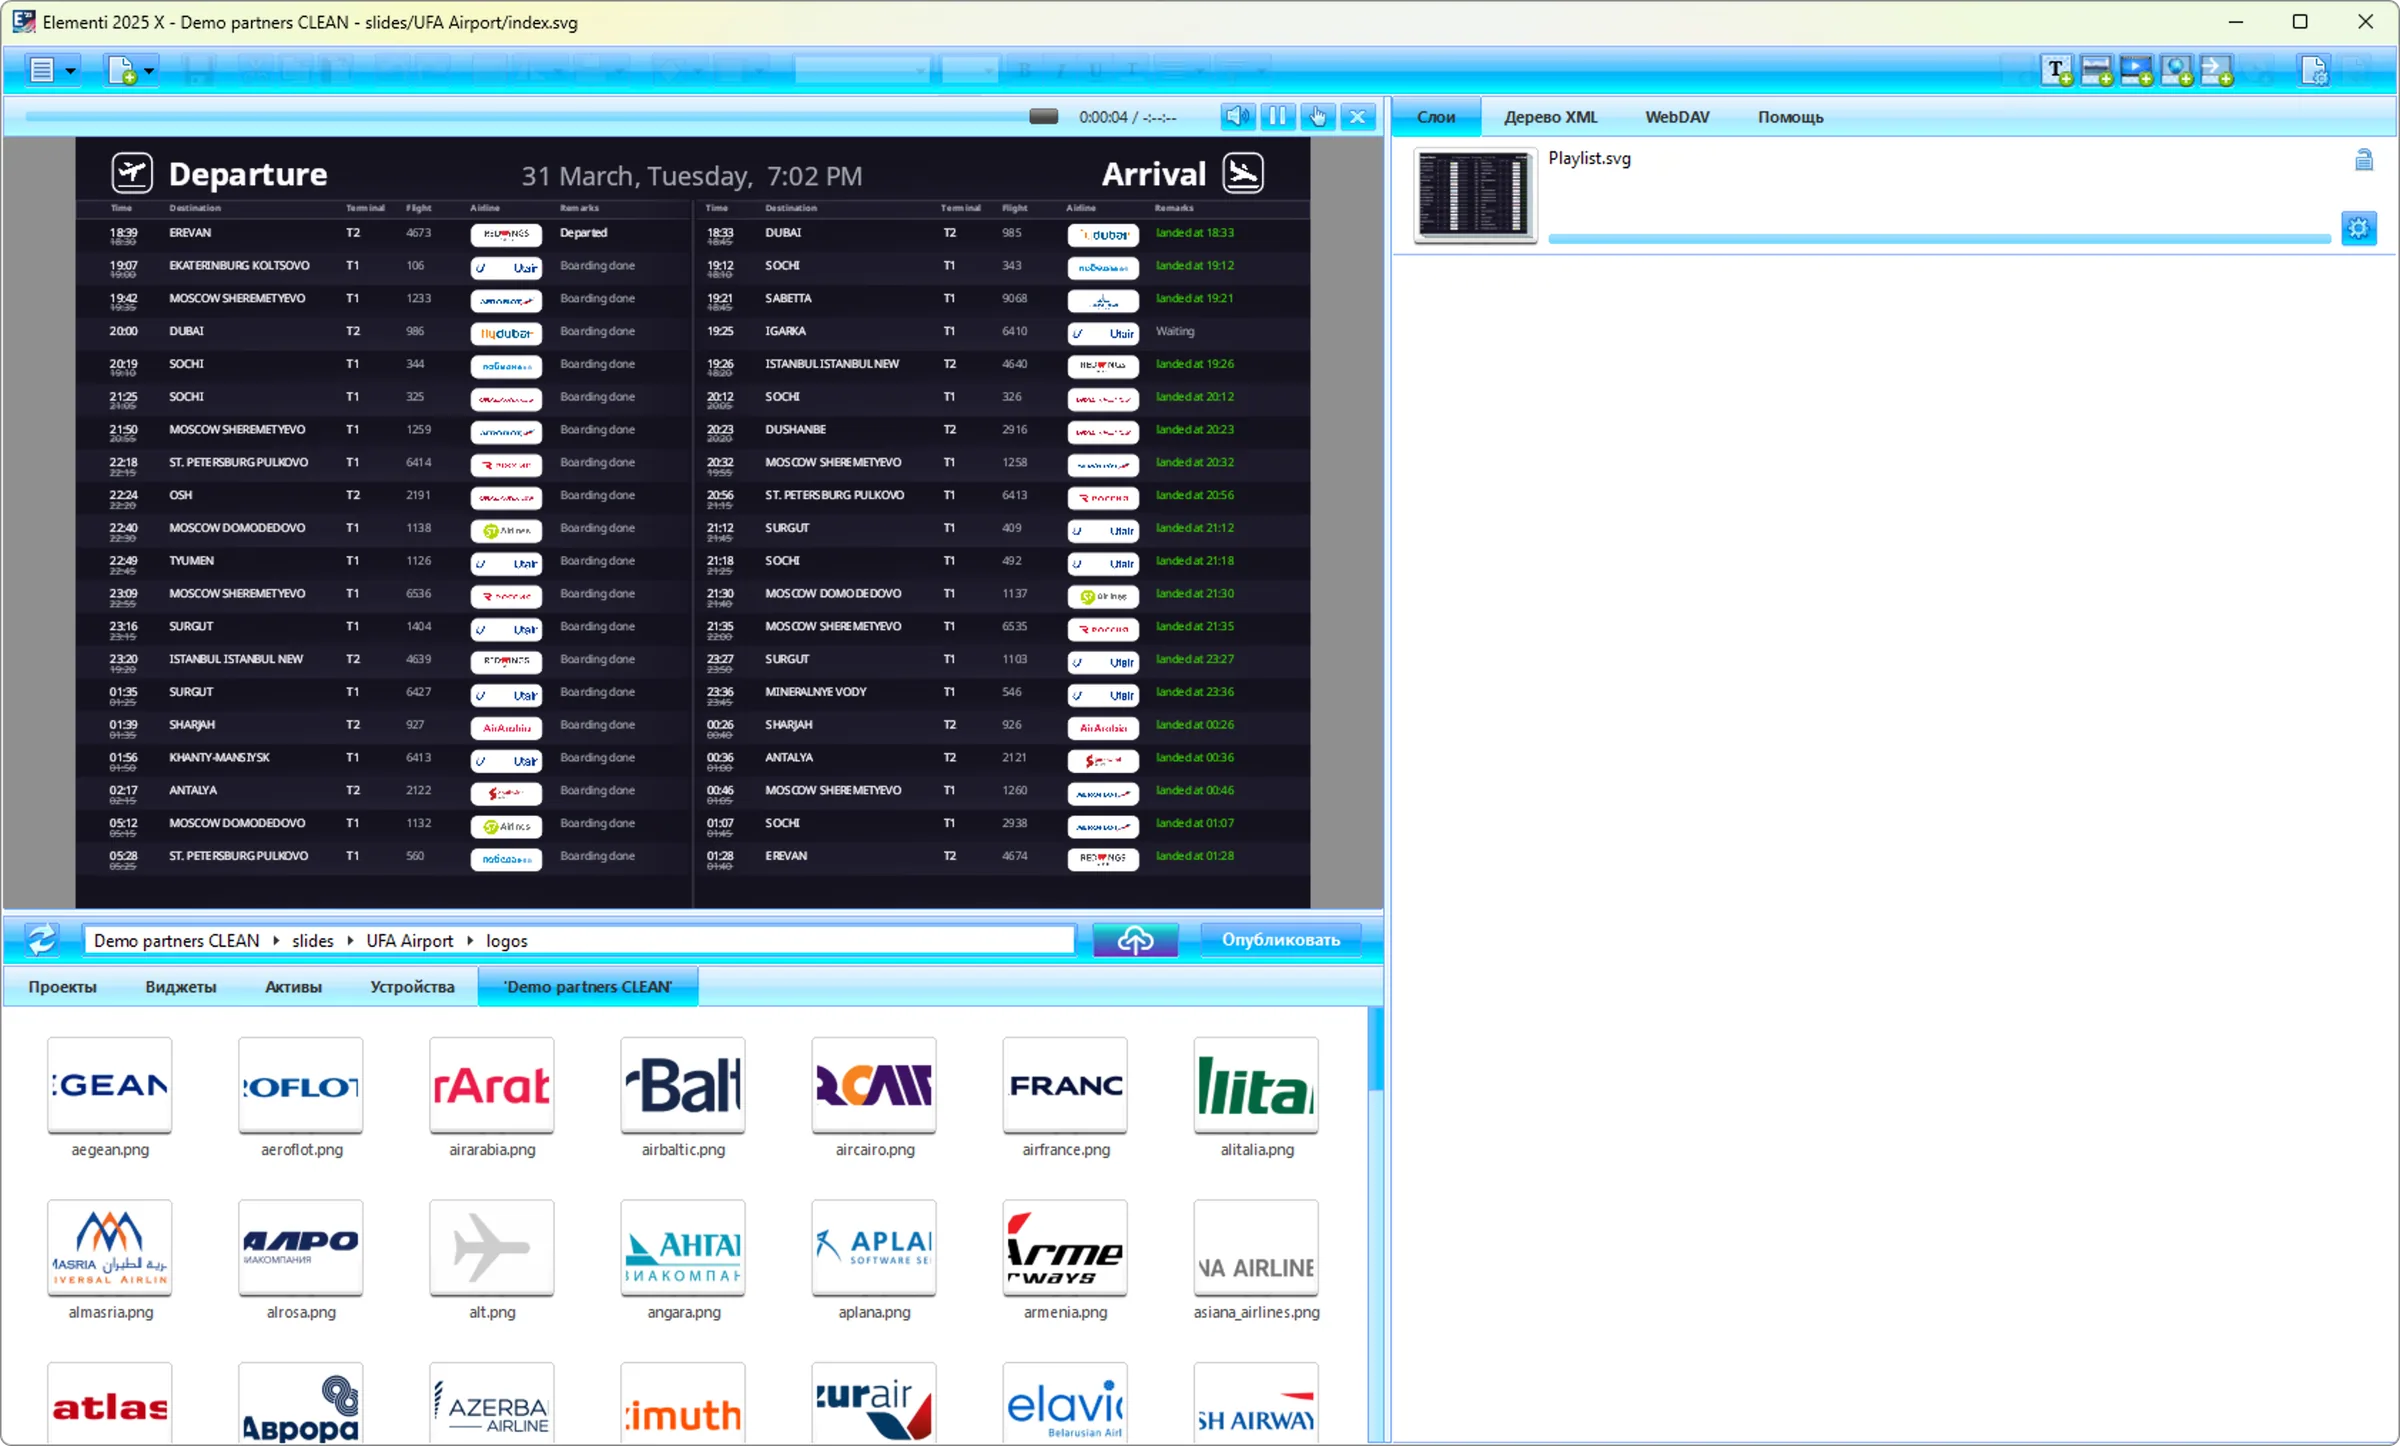Open Playlist.svg layer settings gear

click(x=2359, y=228)
